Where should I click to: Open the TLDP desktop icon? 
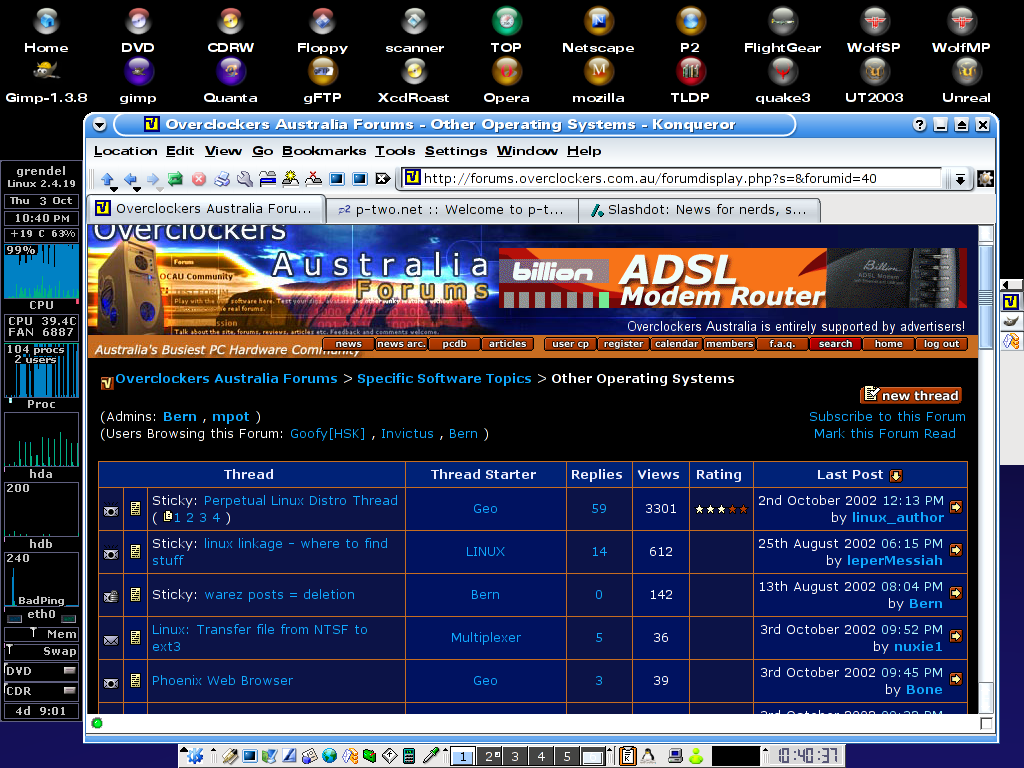(690, 81)
